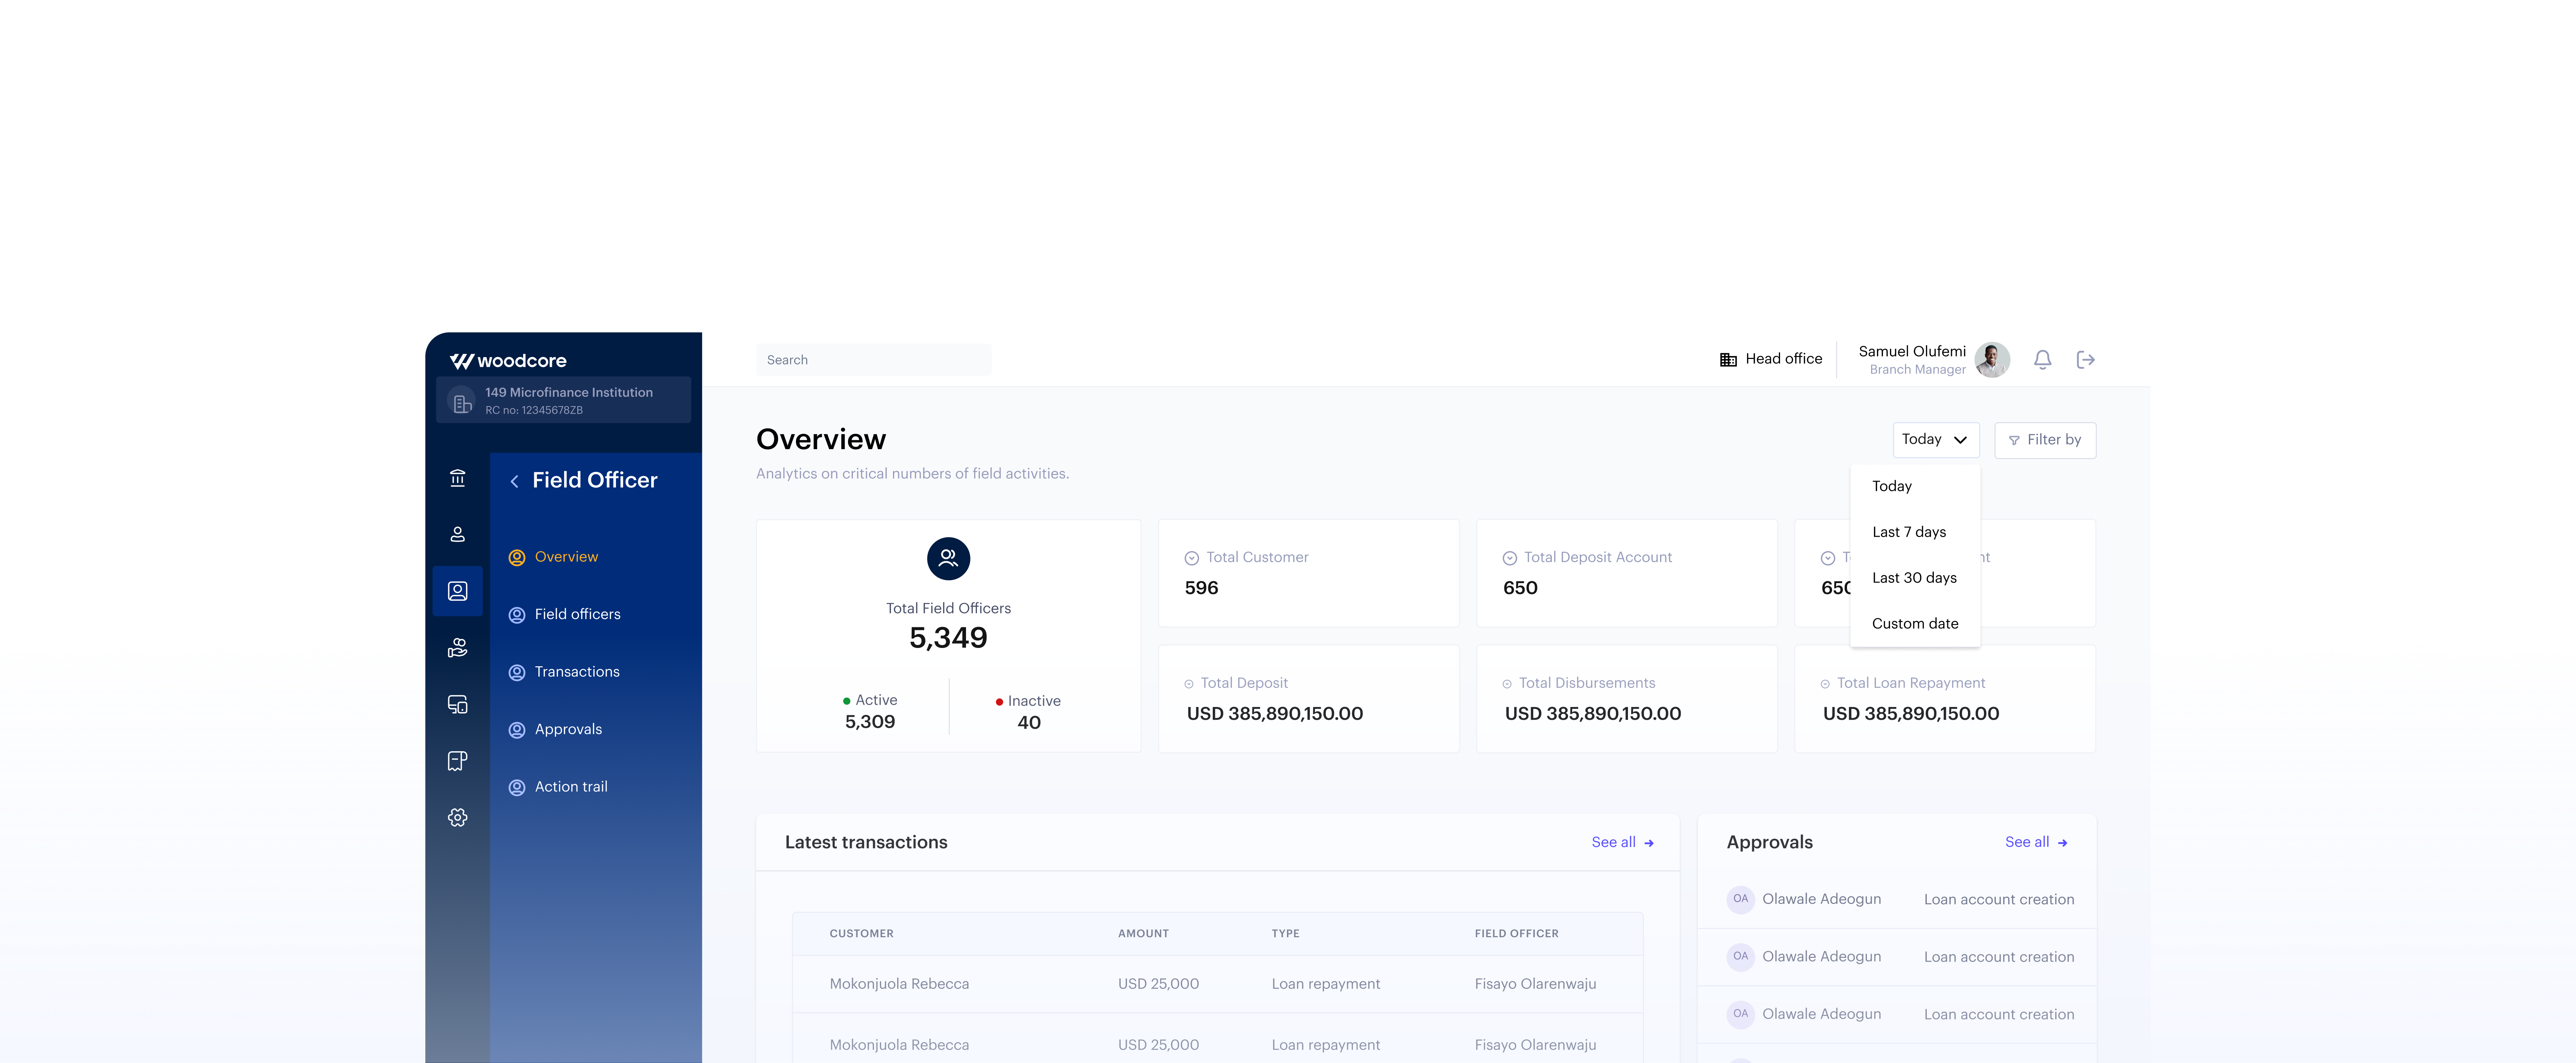2576x1063 pixels.
Task: Open the receipt sidebar icon
Action: click(457, 761)
